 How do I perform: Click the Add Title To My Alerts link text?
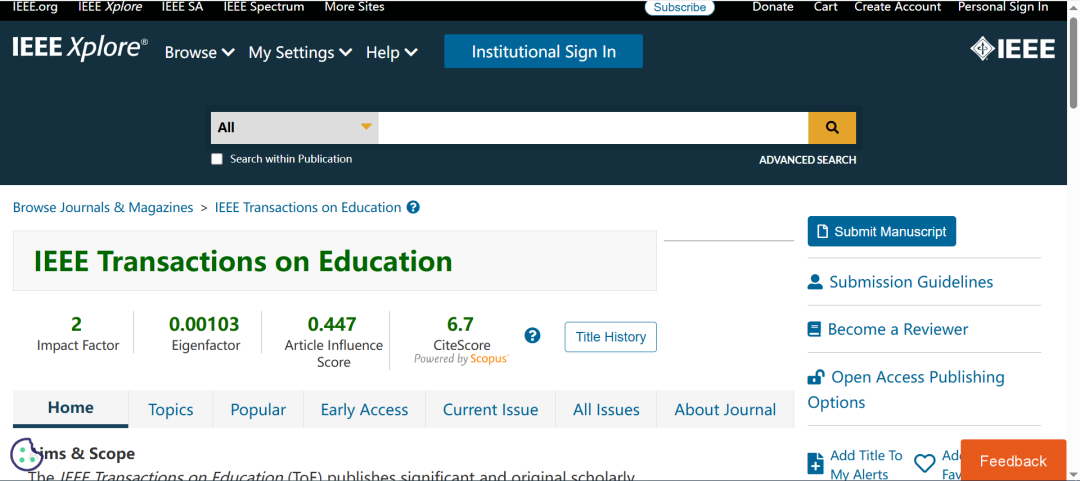click(866, 464)
